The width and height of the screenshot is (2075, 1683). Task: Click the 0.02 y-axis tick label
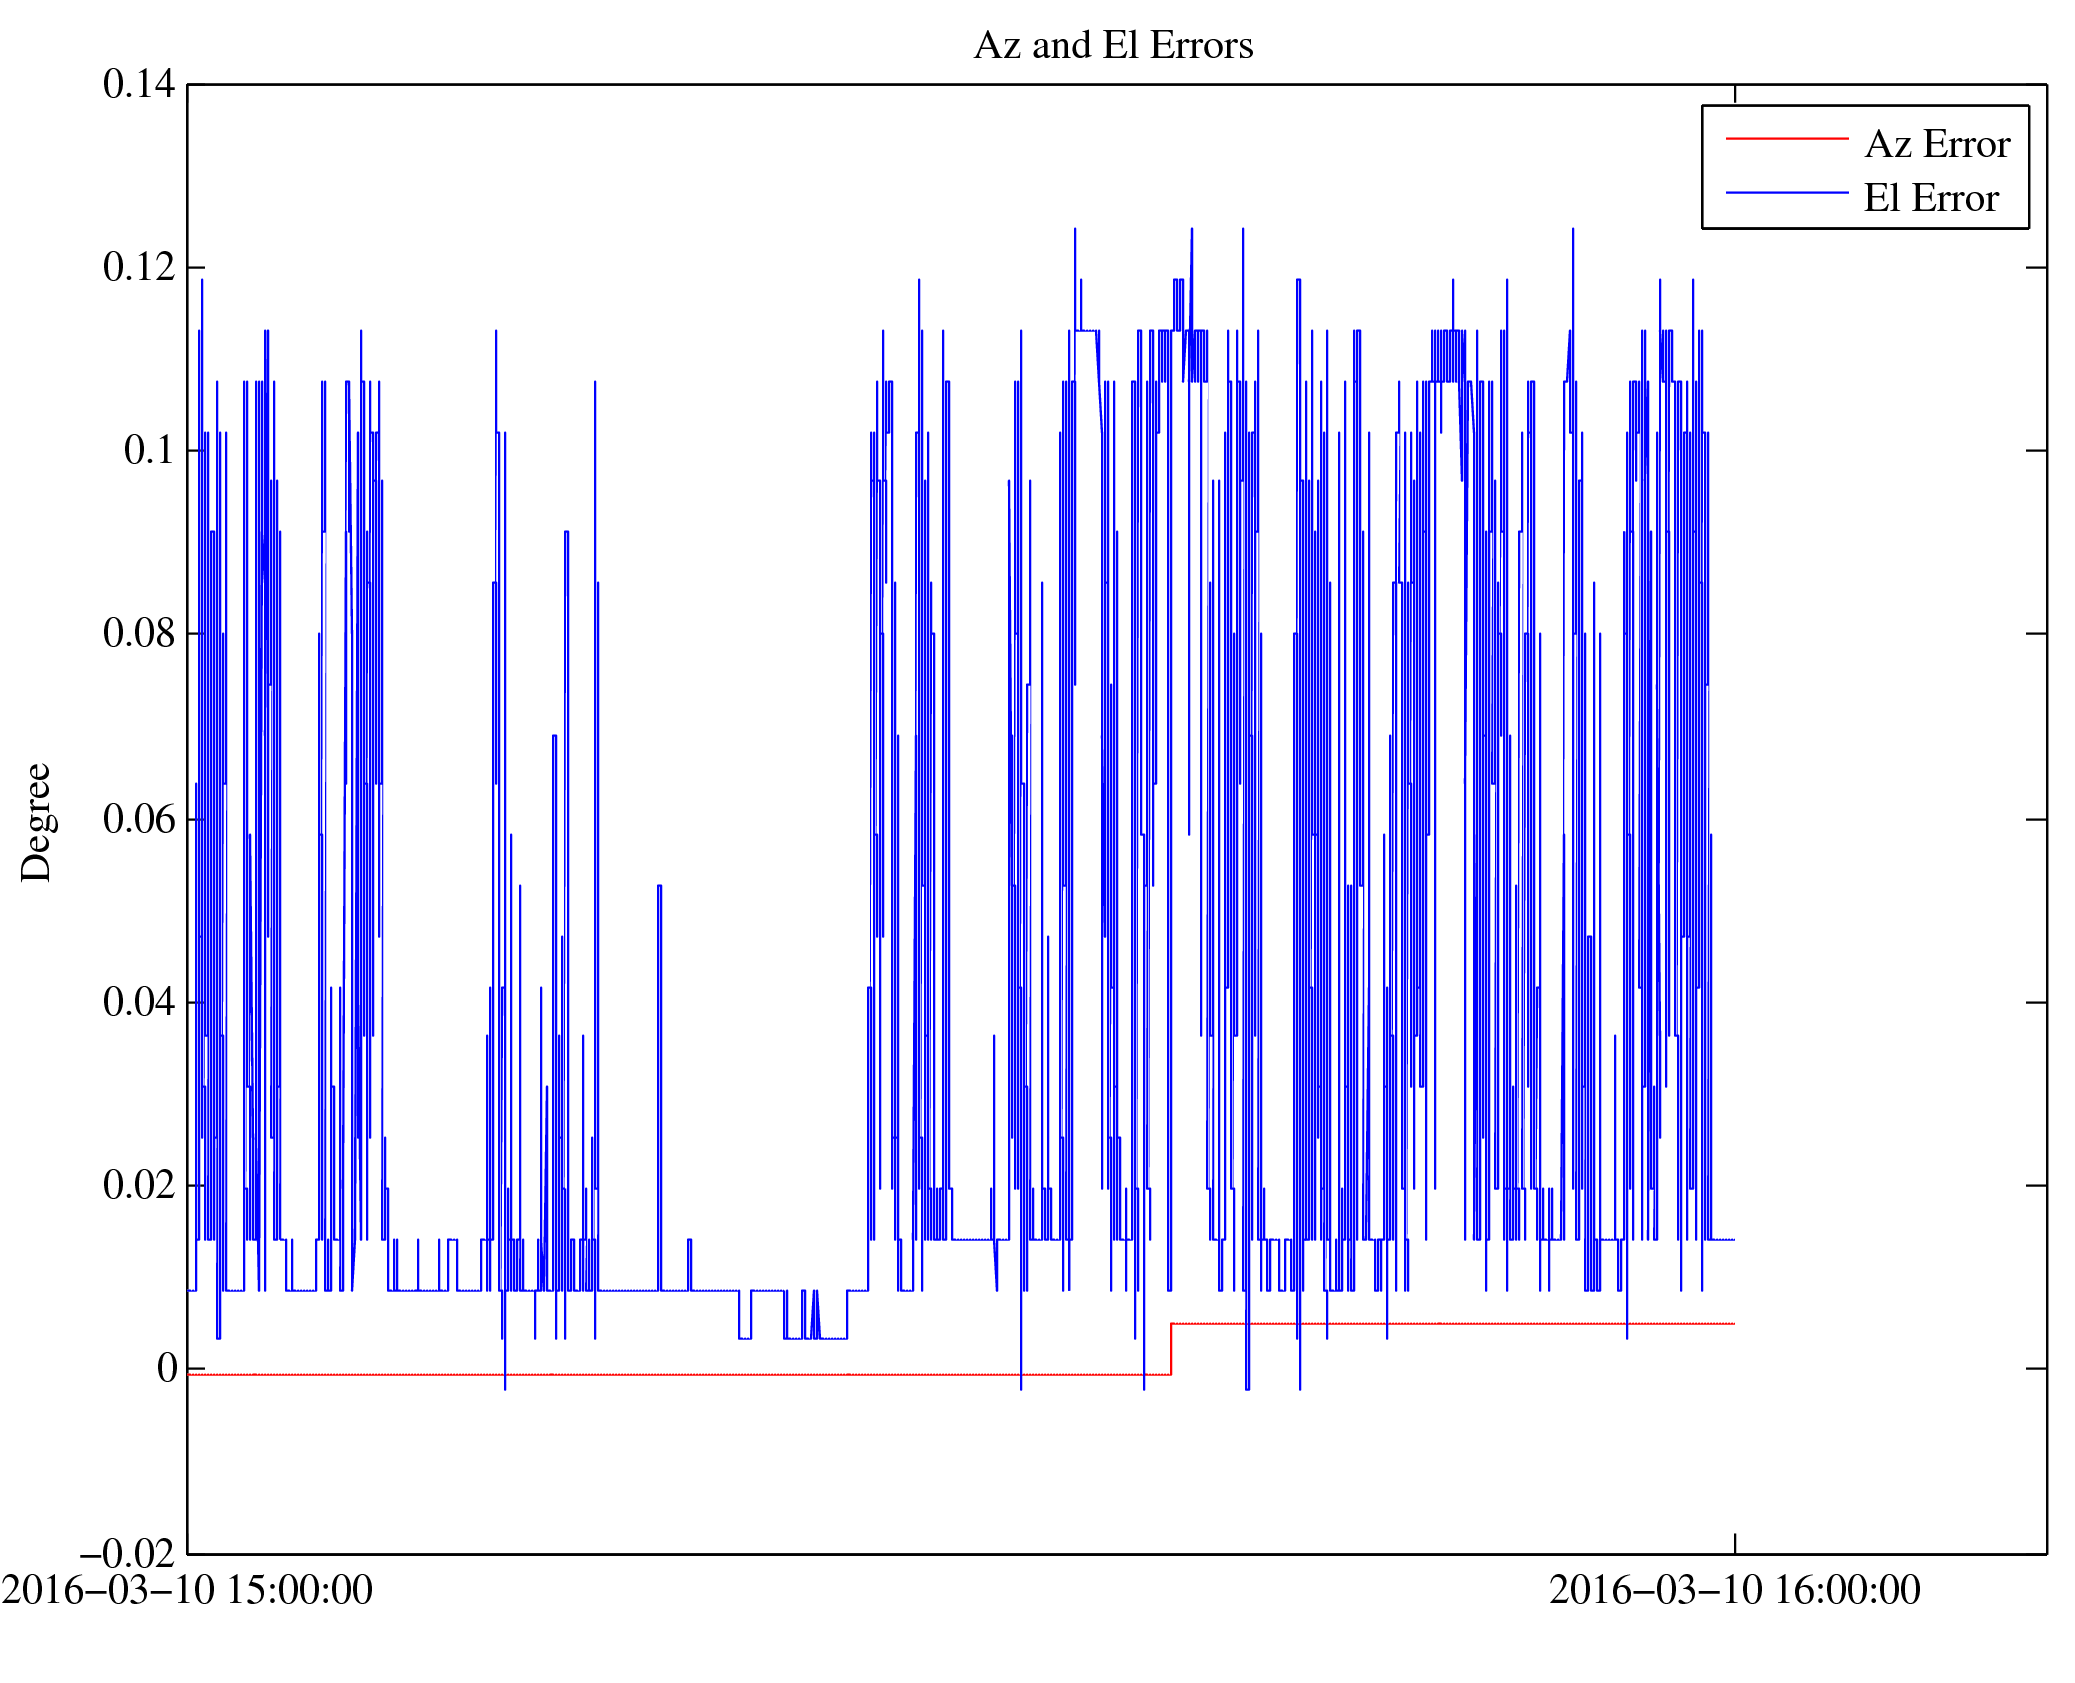click(x=139, y=1185)
